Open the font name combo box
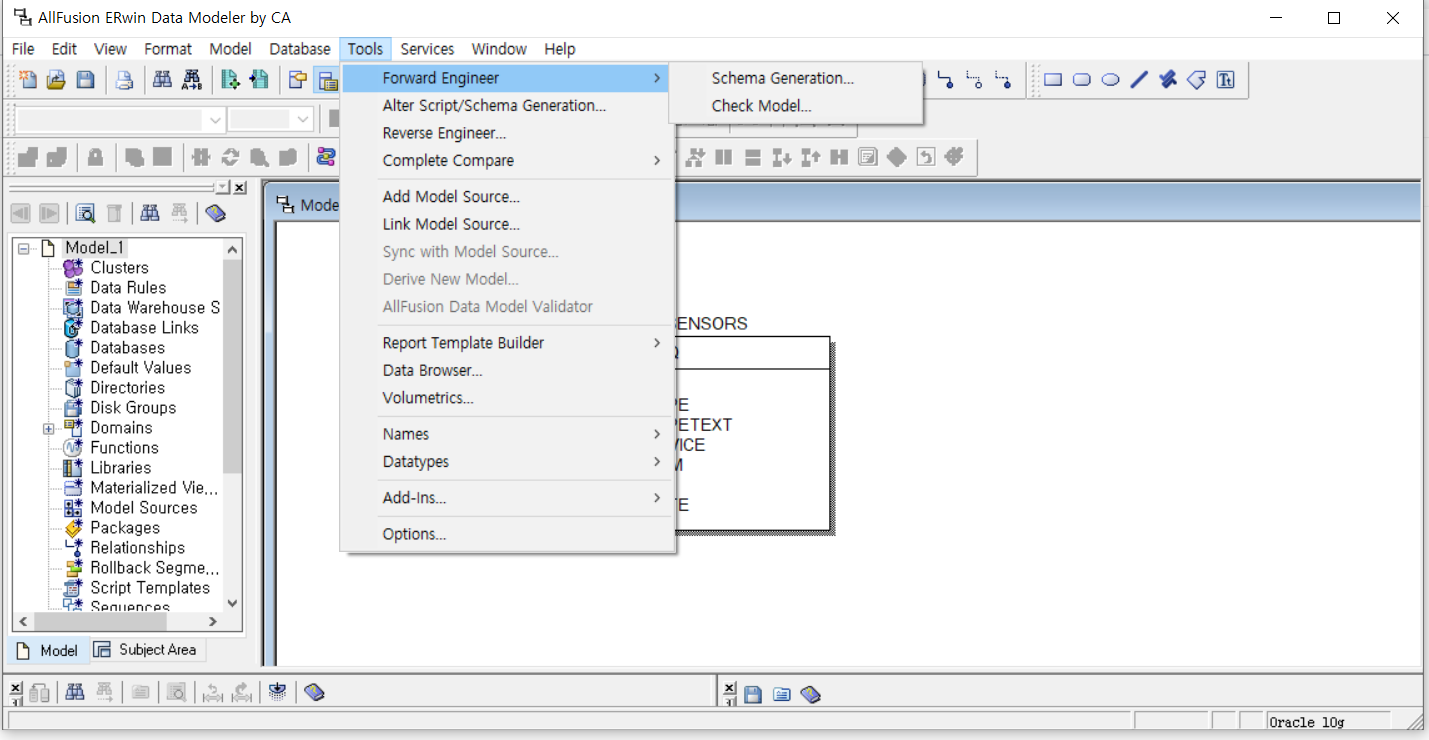 point(214,120)
